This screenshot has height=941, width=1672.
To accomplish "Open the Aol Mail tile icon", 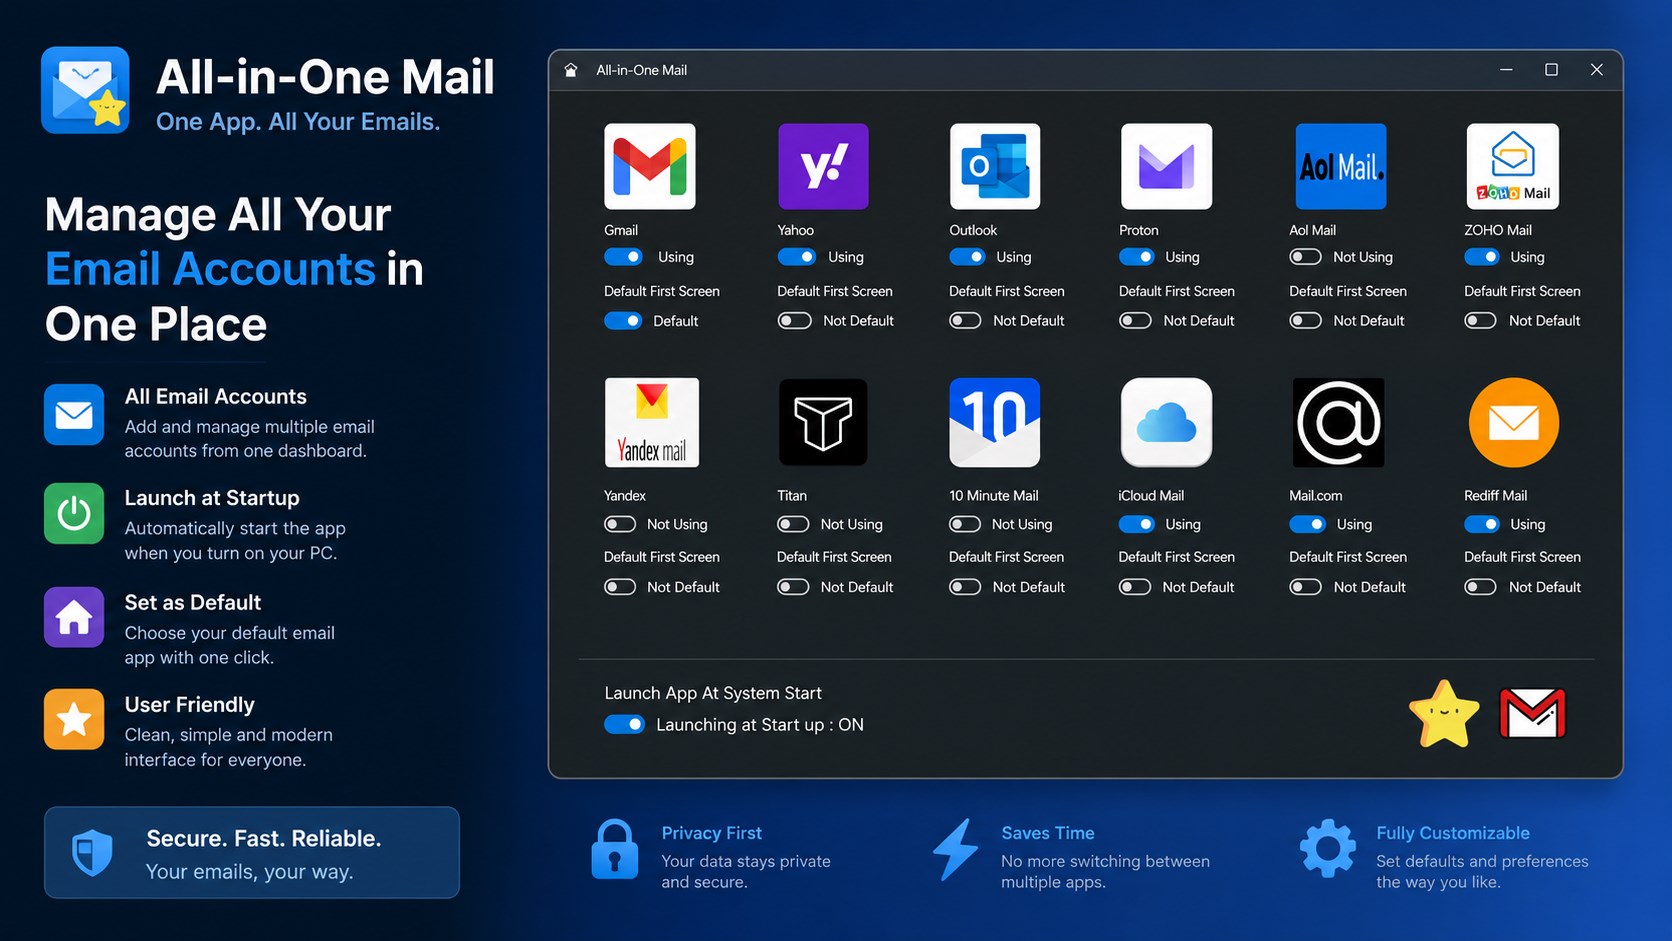I will pyautogui.click(x=1341, y=166).
